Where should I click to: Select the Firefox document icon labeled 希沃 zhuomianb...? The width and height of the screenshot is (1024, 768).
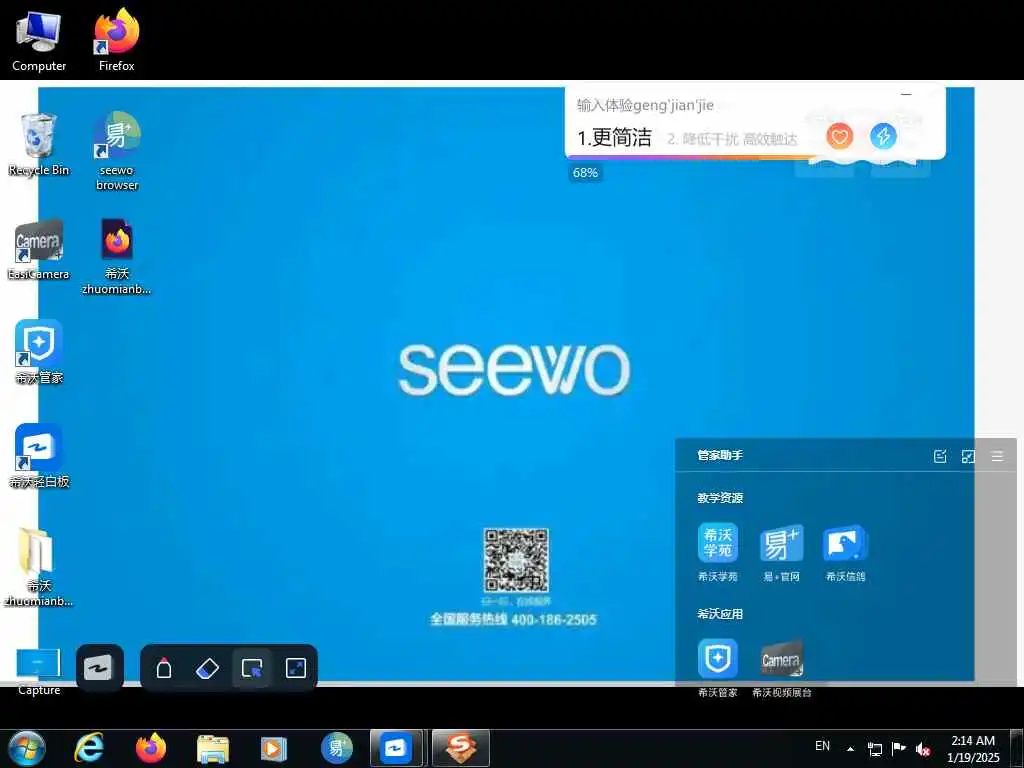point(117,256)
